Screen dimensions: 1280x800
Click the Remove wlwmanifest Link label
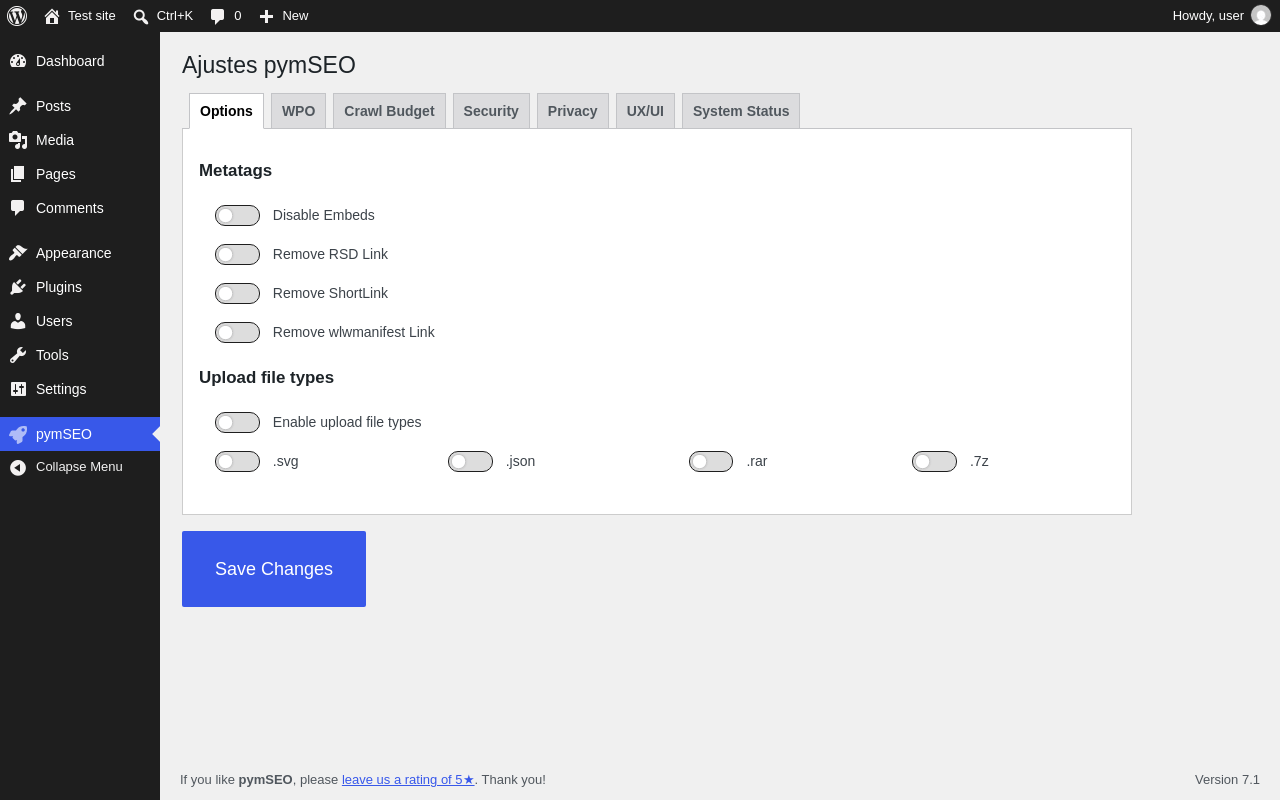click(x=354, y=332)
